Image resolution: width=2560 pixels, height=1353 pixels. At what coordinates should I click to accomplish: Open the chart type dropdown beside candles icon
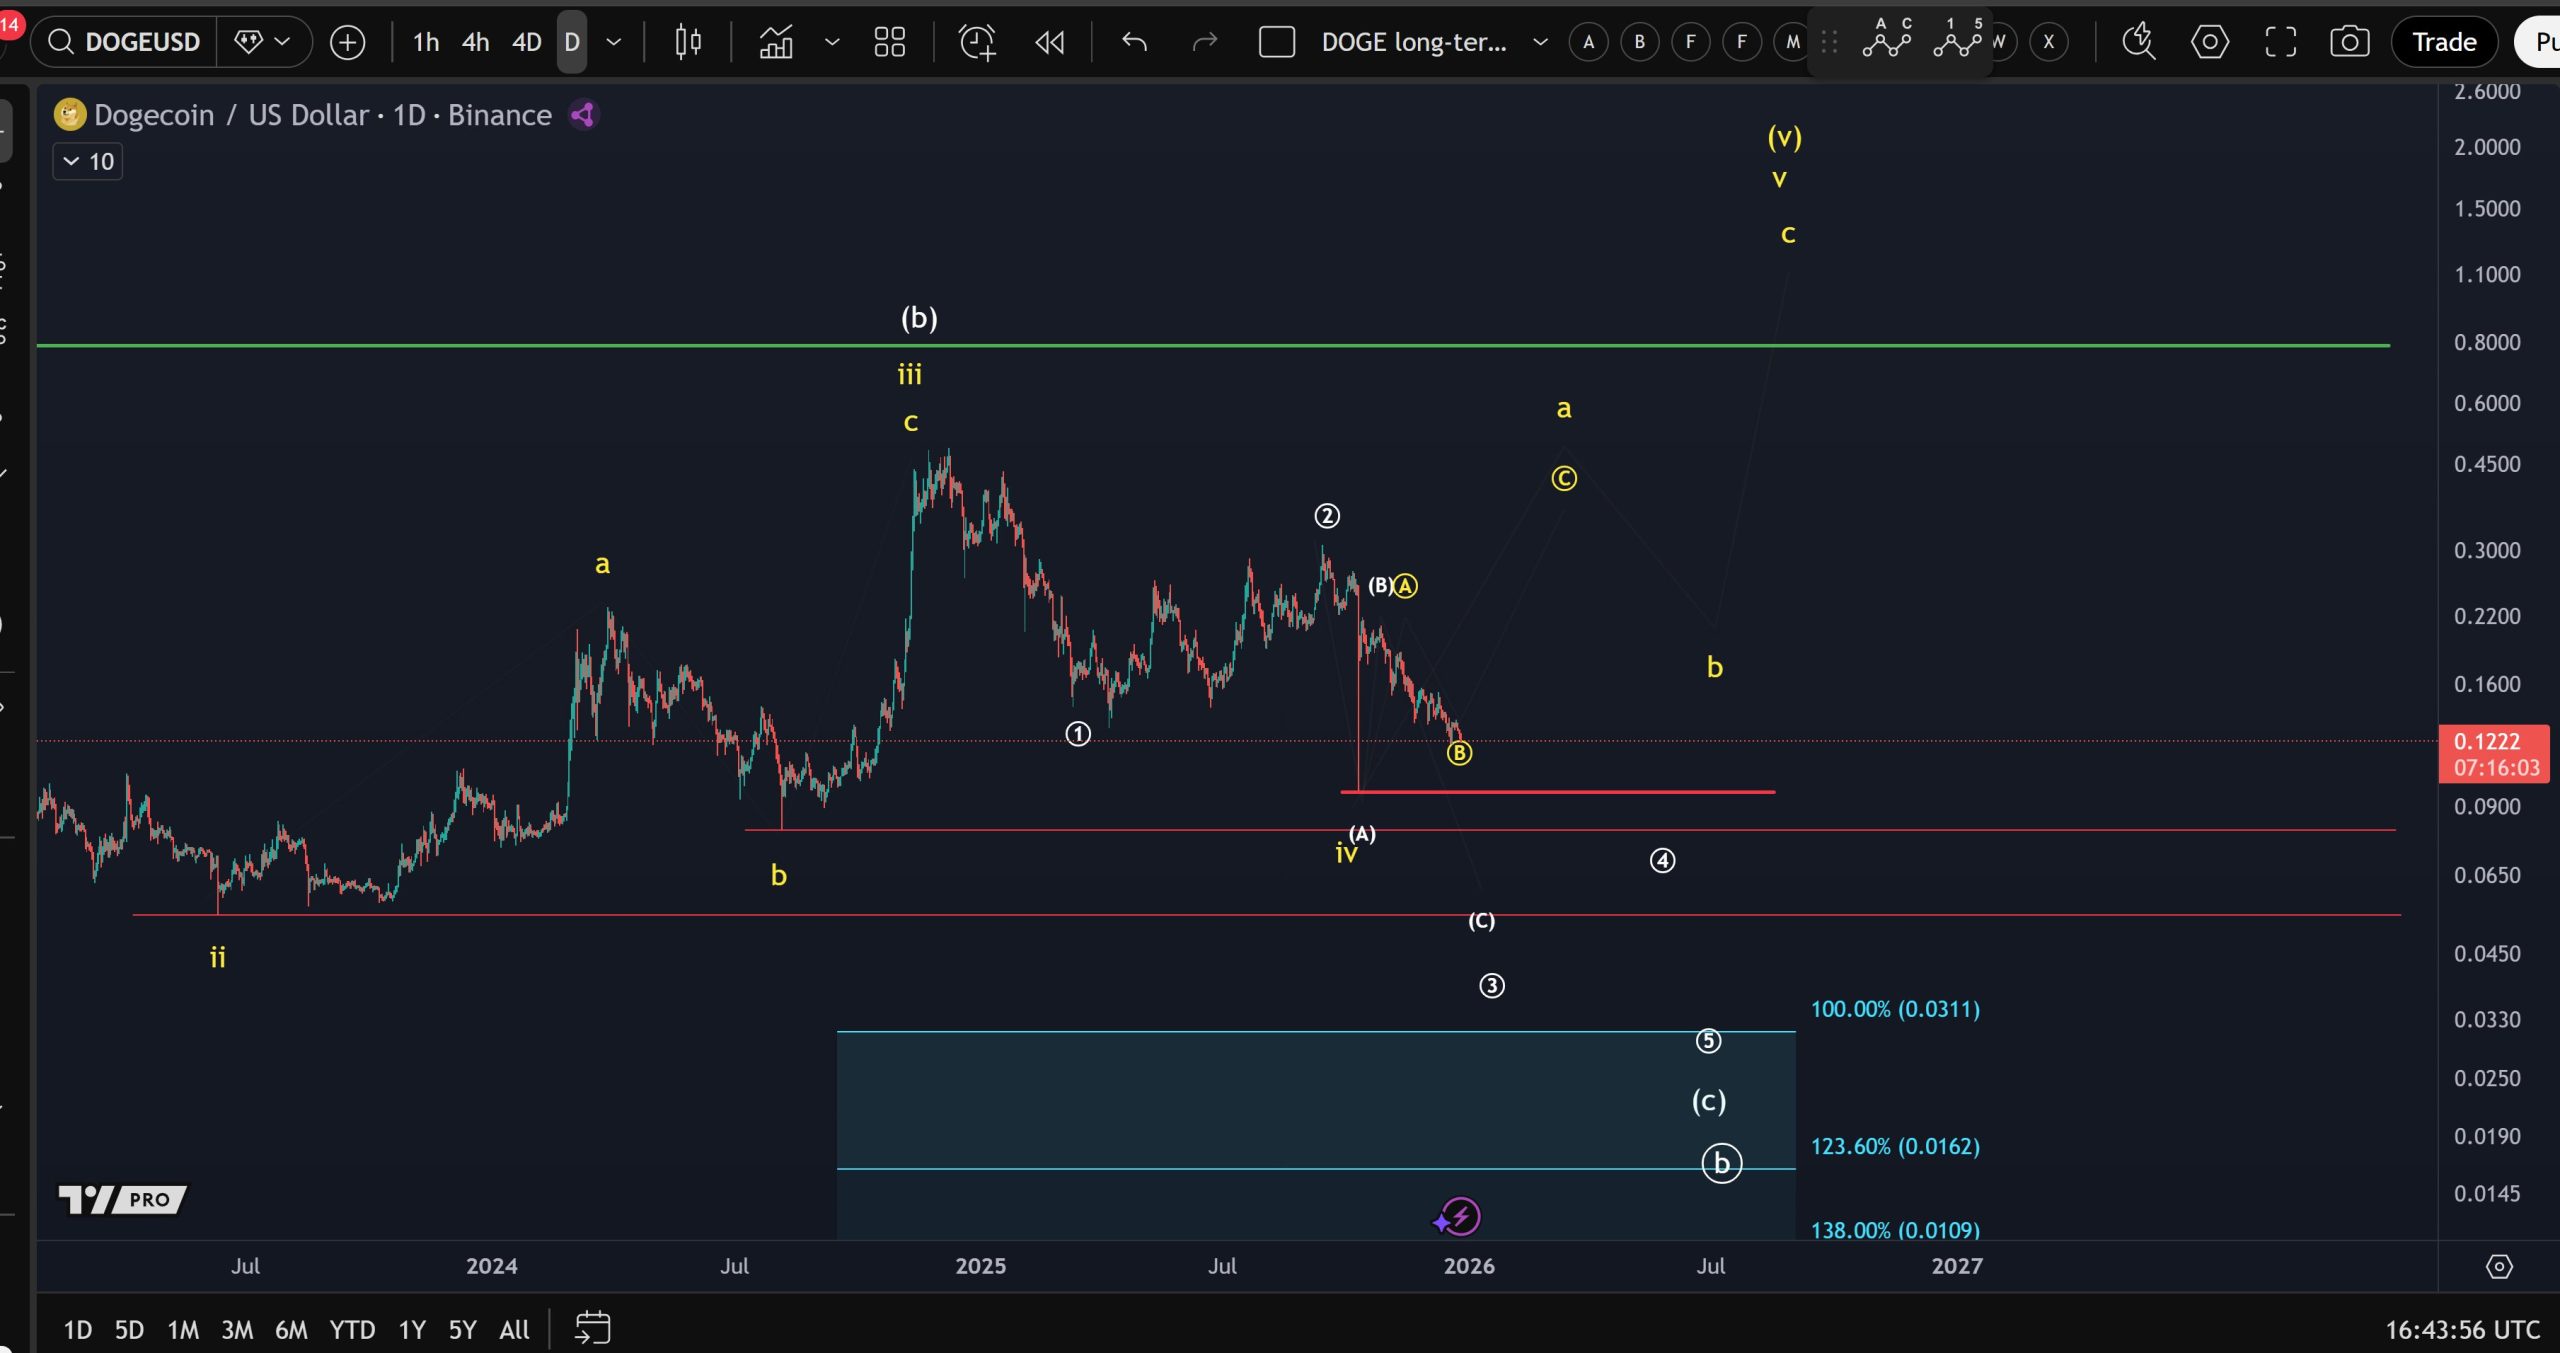point(831,42)
